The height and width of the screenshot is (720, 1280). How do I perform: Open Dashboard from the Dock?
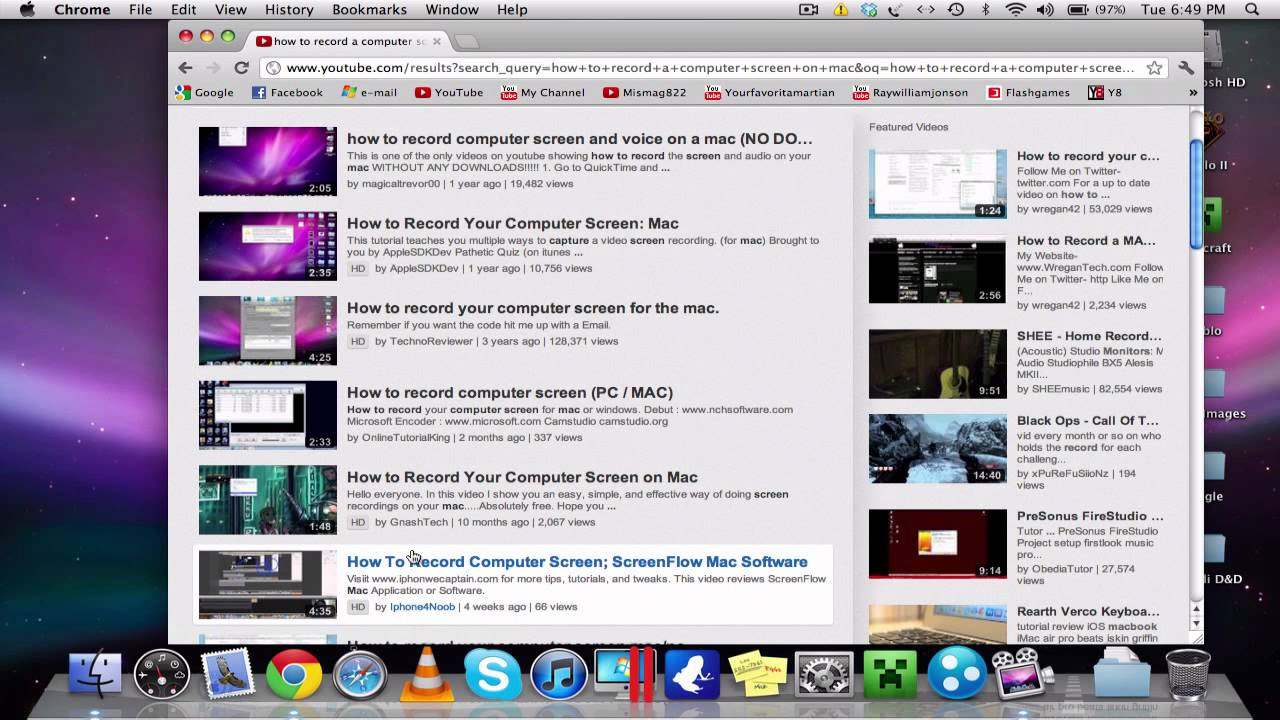(x=162, y=675)
